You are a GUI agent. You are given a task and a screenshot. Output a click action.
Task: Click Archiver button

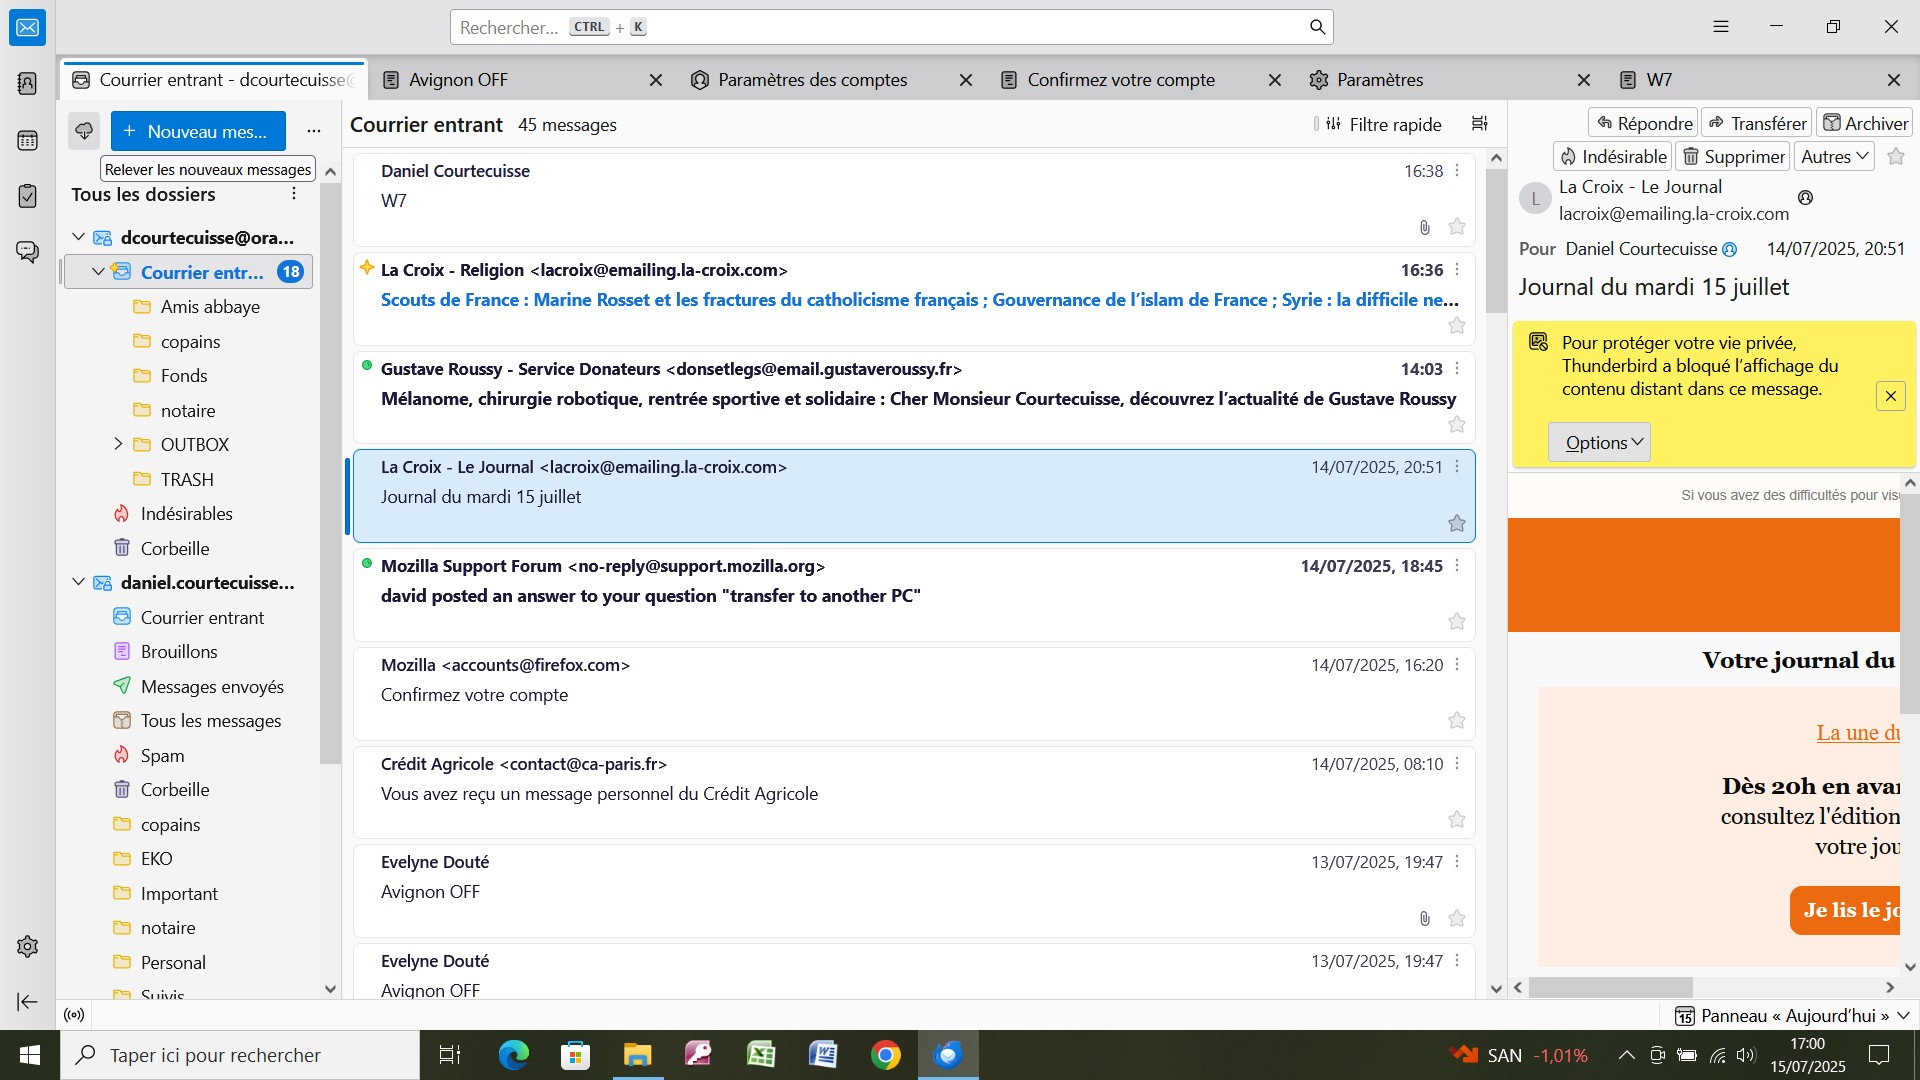(1864, 123)
